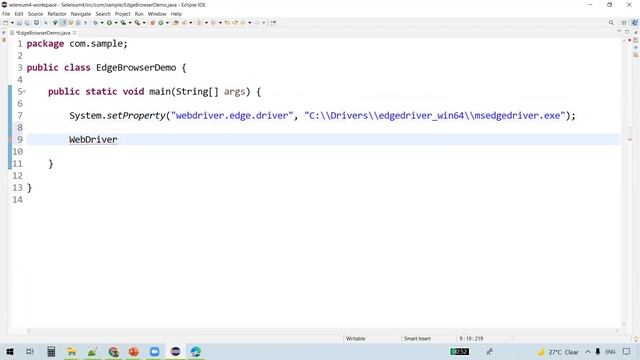Minimize the editor area
Screen dimensions: 640x360
[x=619, y=32]
